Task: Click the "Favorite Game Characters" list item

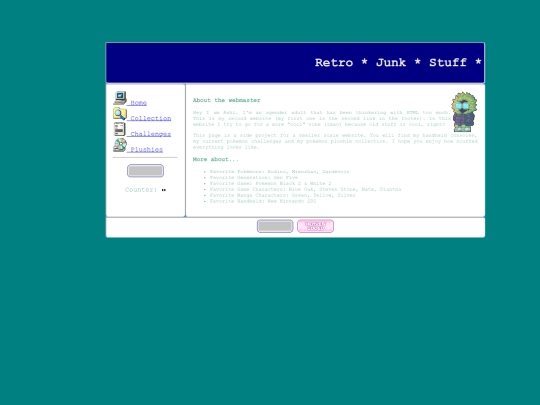Action: click(x=305, y=189)
